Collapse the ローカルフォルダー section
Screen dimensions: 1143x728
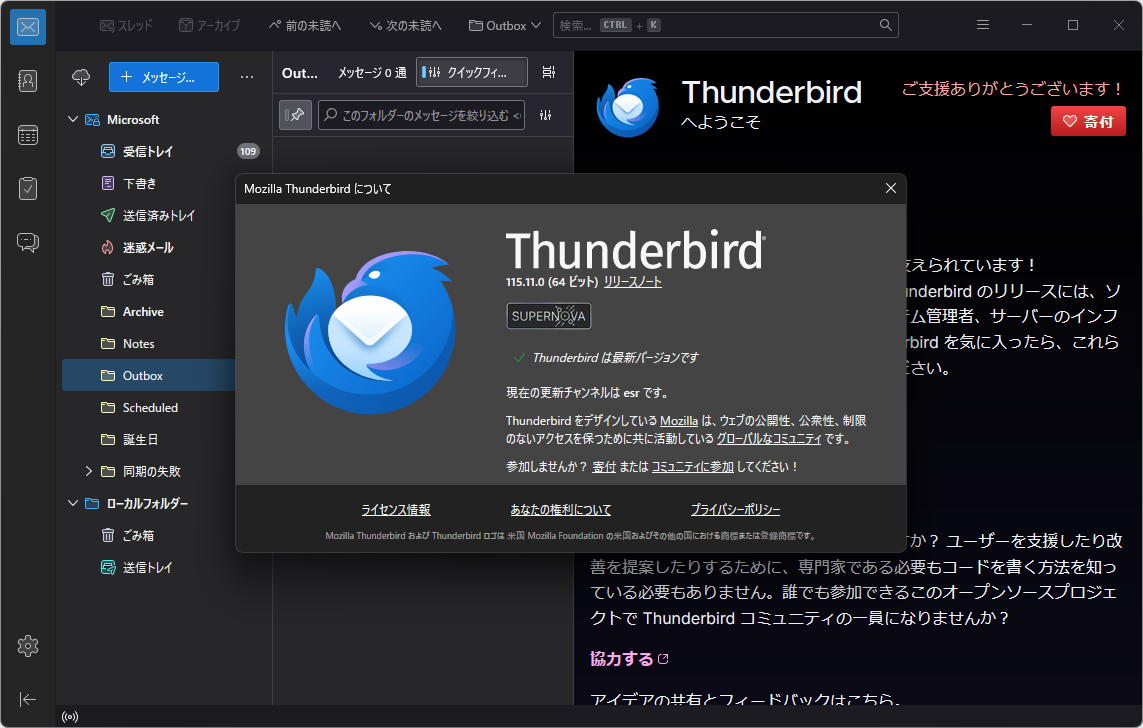[x=72, y=503]
